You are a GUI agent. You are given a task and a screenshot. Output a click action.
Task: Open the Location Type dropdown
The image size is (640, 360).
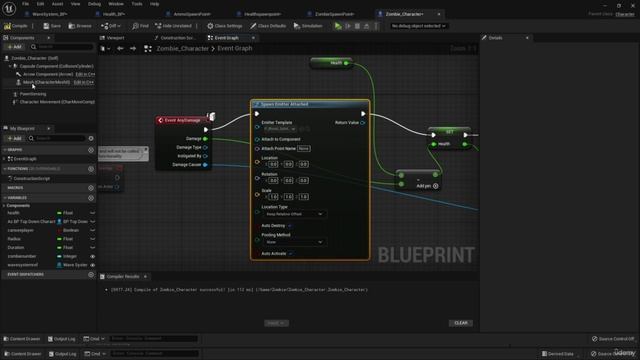(294, 214)
